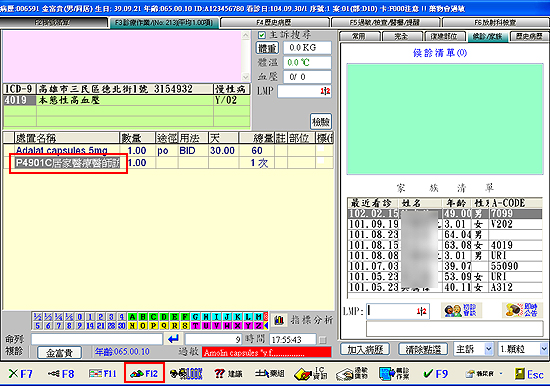Open the 藥組 drug group icon

click(x=269, y=374)
